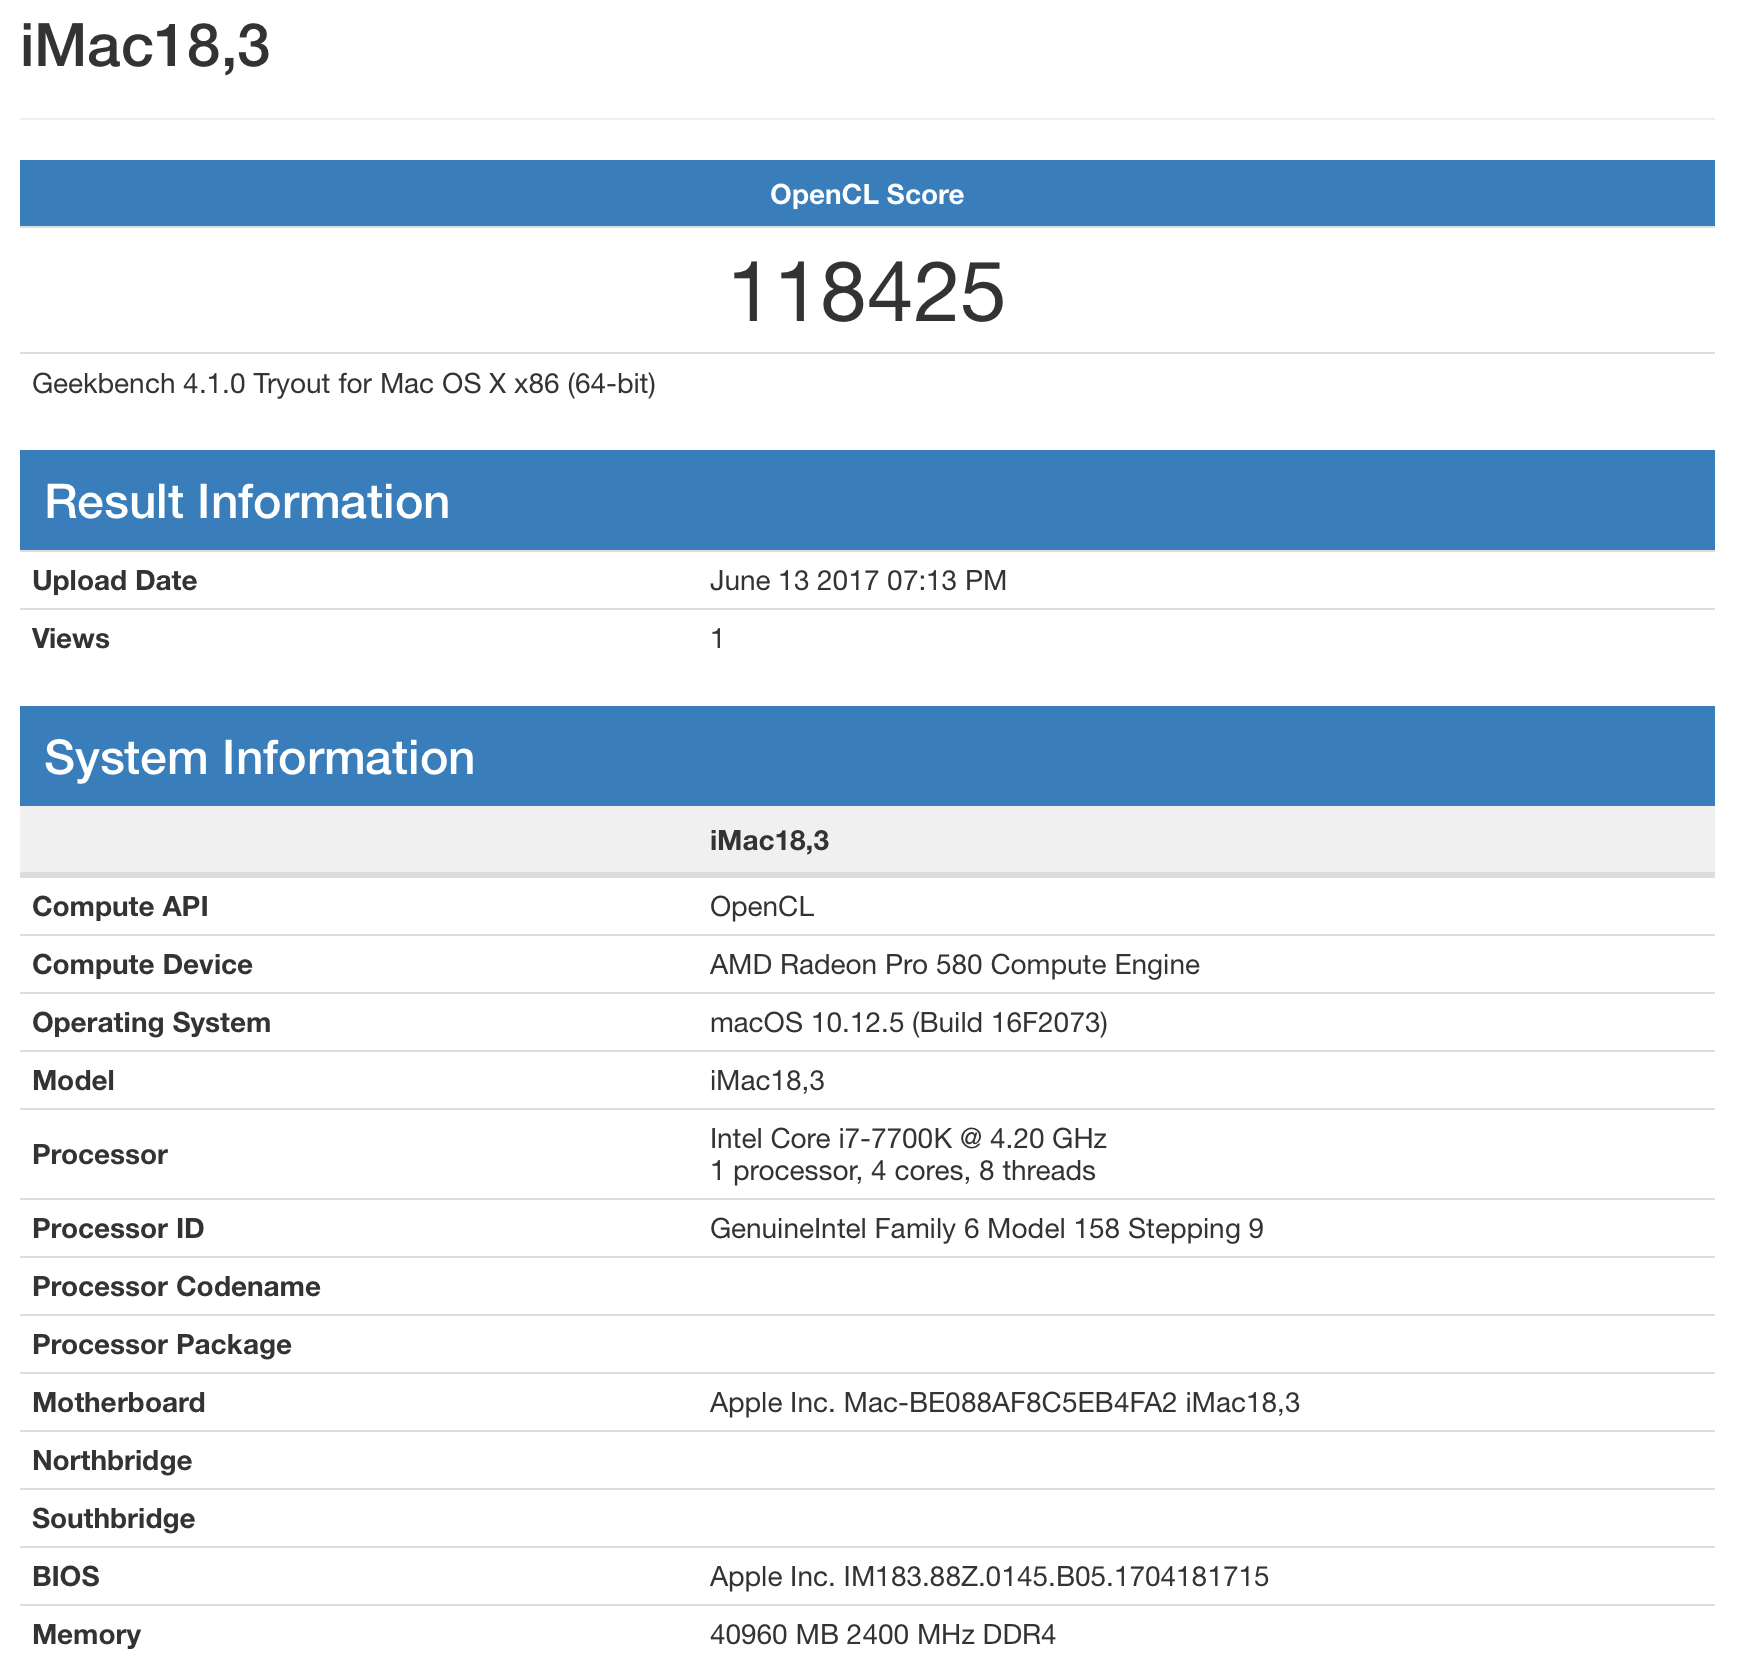Select the '40960 MB 2400 MHz DDR4' memory value
The image size is (1738, 1670).
[x=883, y=1635]
